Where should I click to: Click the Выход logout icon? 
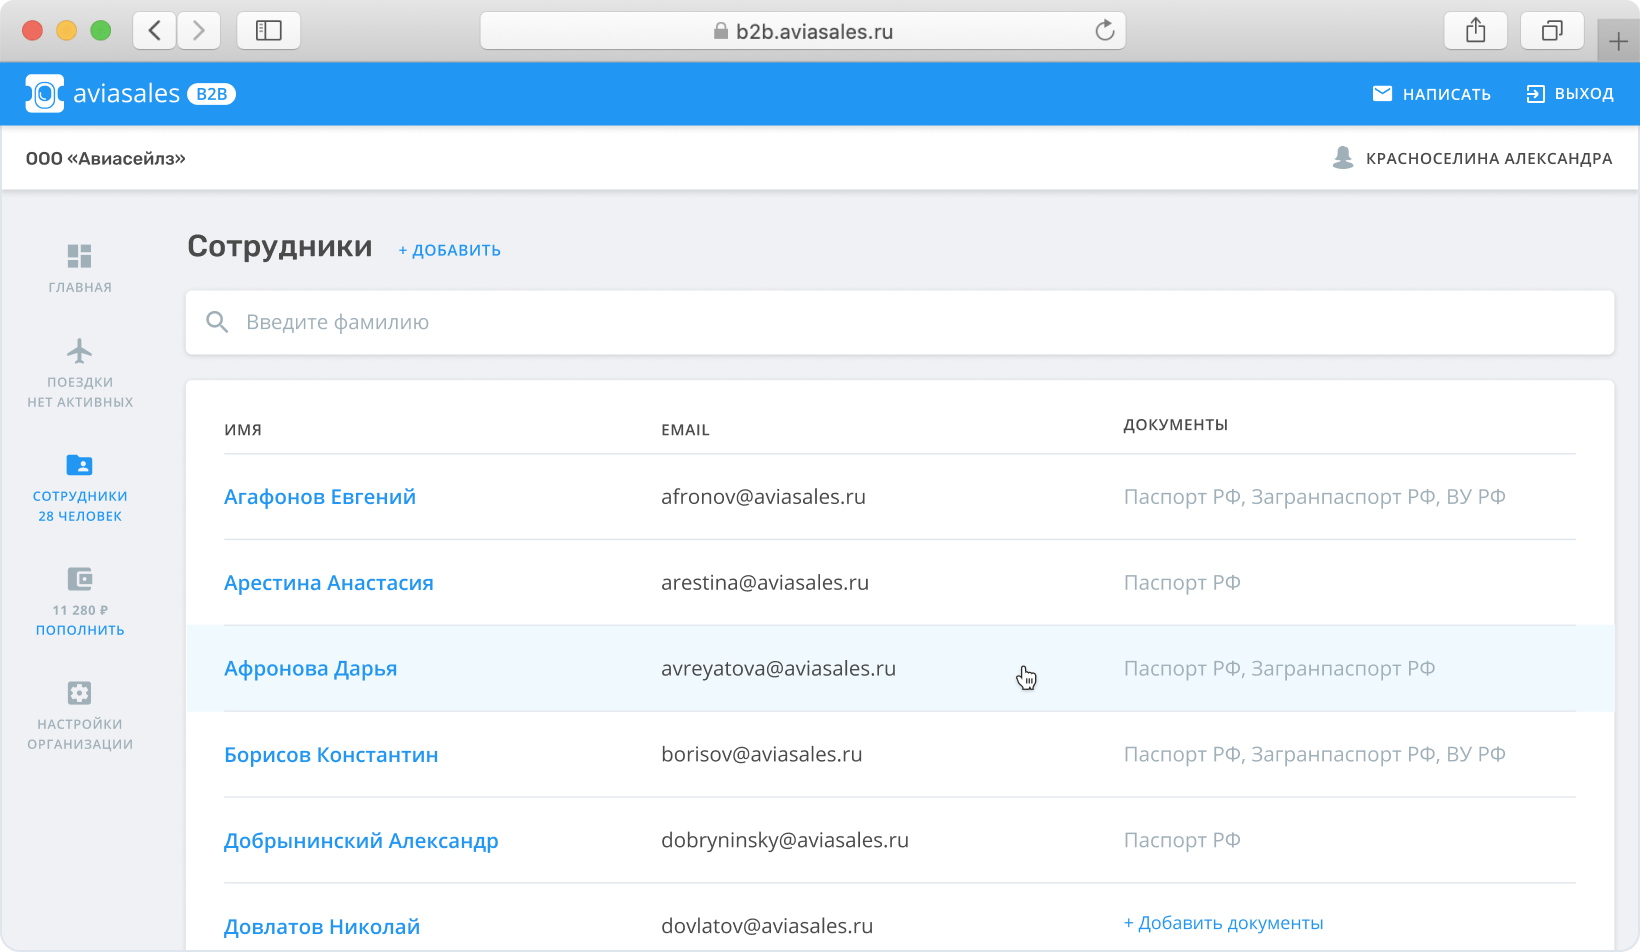pyautogui.click(x=1535, y=94)
